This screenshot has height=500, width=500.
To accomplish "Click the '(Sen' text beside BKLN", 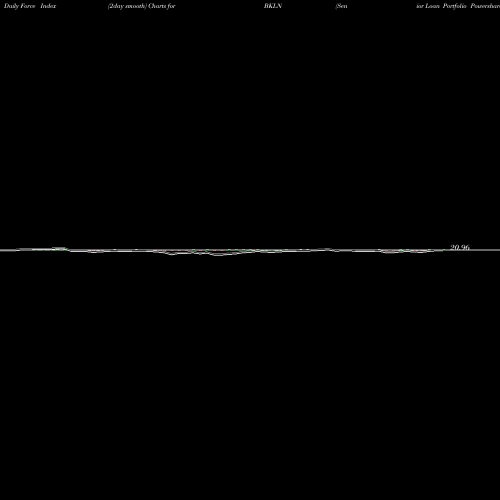I will click(x=341, y=6).
